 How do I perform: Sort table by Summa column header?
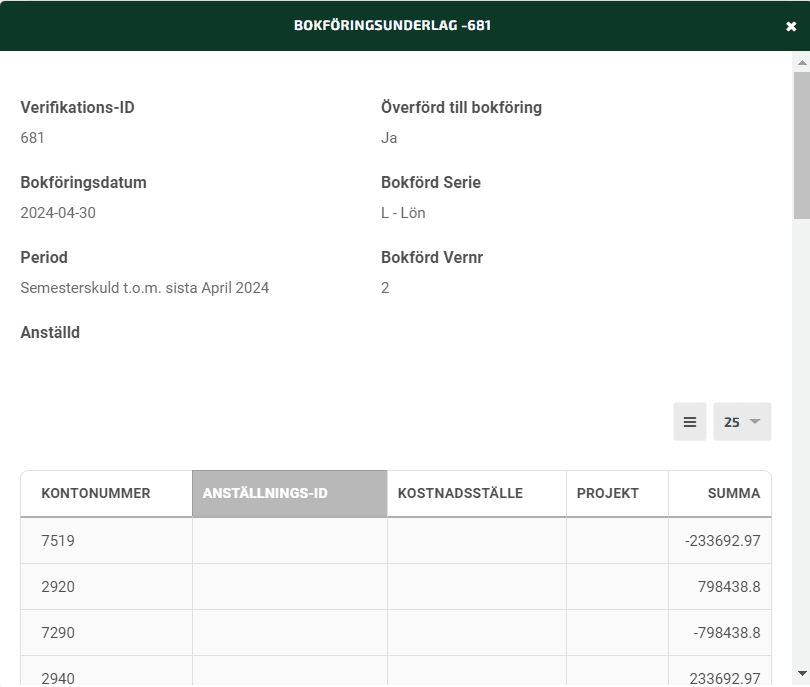[733, 493]
